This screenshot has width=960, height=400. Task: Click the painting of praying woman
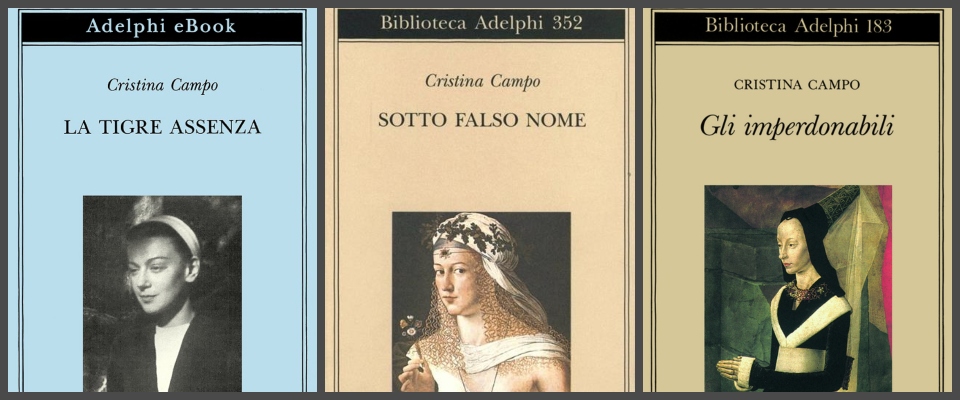coord(798,289)
